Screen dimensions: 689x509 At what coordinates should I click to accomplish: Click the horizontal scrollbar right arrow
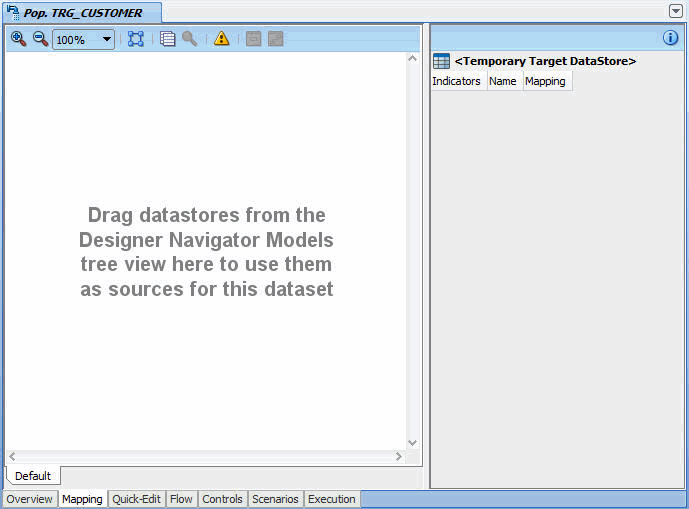coord(399,456)
